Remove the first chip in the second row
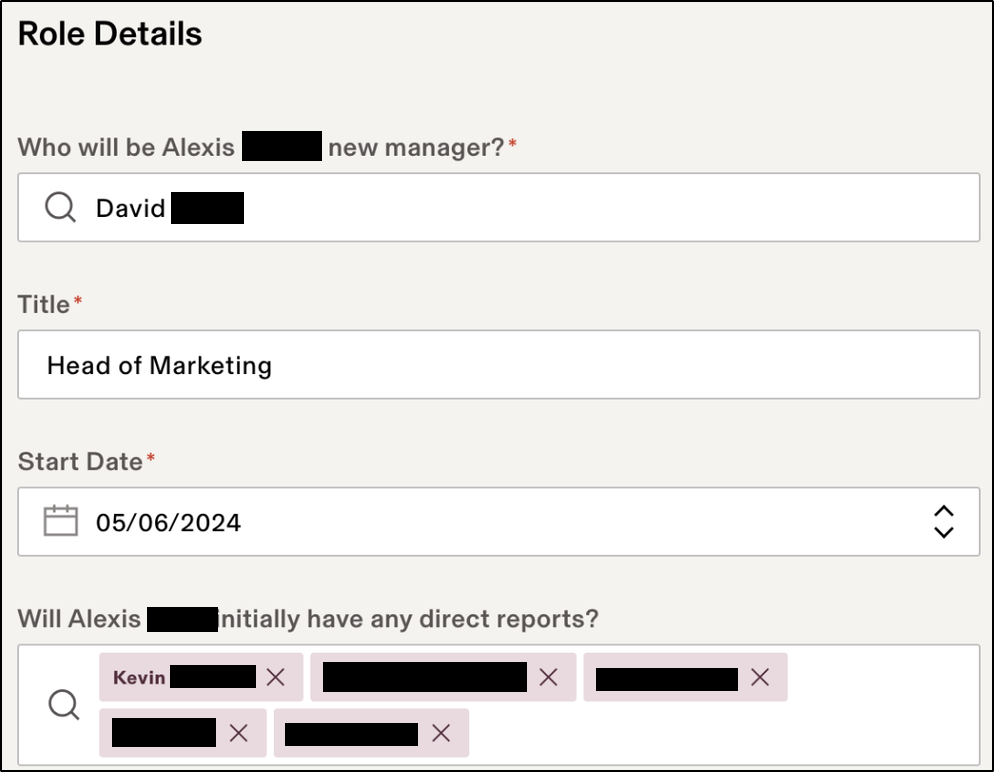 click(238, 733)
